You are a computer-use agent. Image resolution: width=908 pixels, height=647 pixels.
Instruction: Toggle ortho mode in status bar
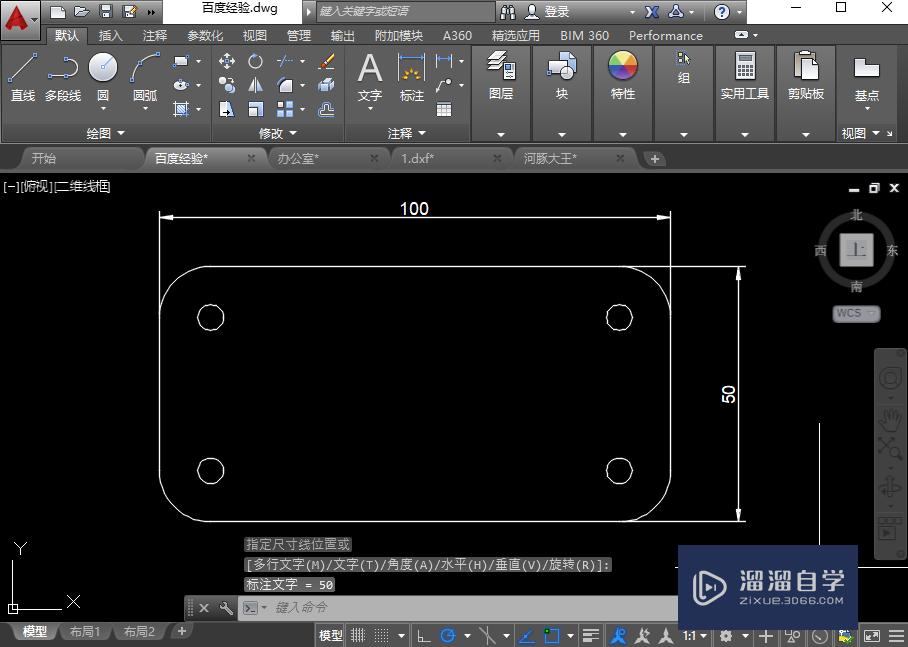[x=424, y=635]
